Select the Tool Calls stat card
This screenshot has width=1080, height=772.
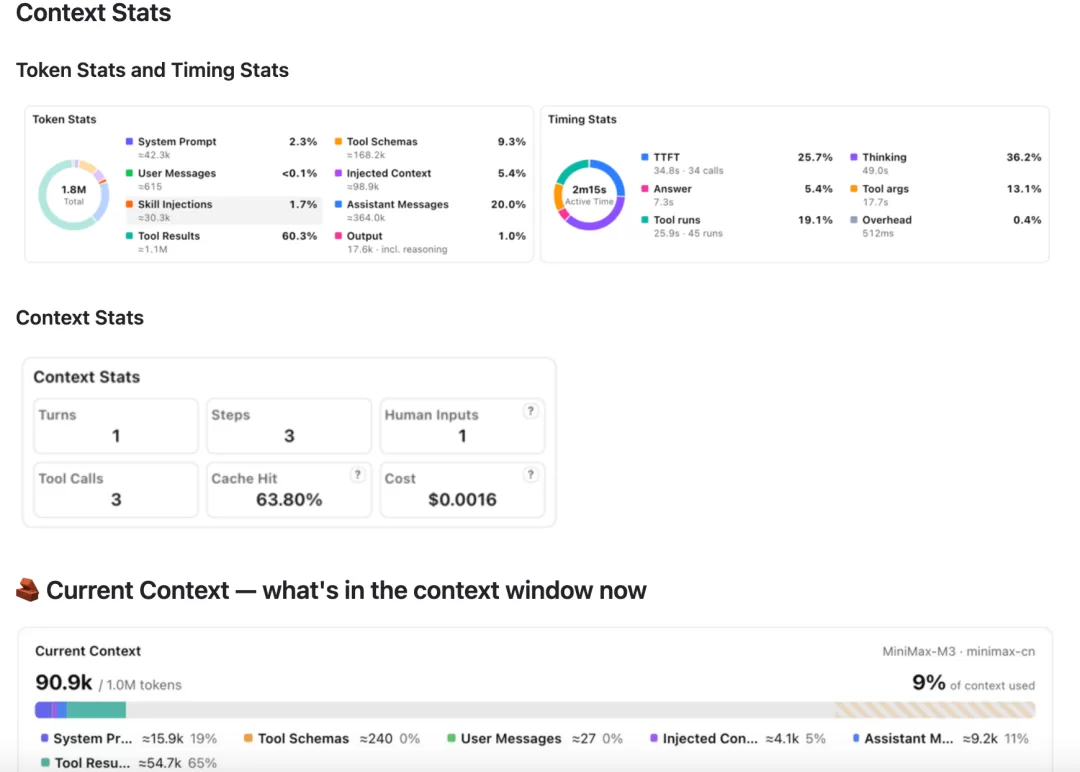[x=116, y=490]
